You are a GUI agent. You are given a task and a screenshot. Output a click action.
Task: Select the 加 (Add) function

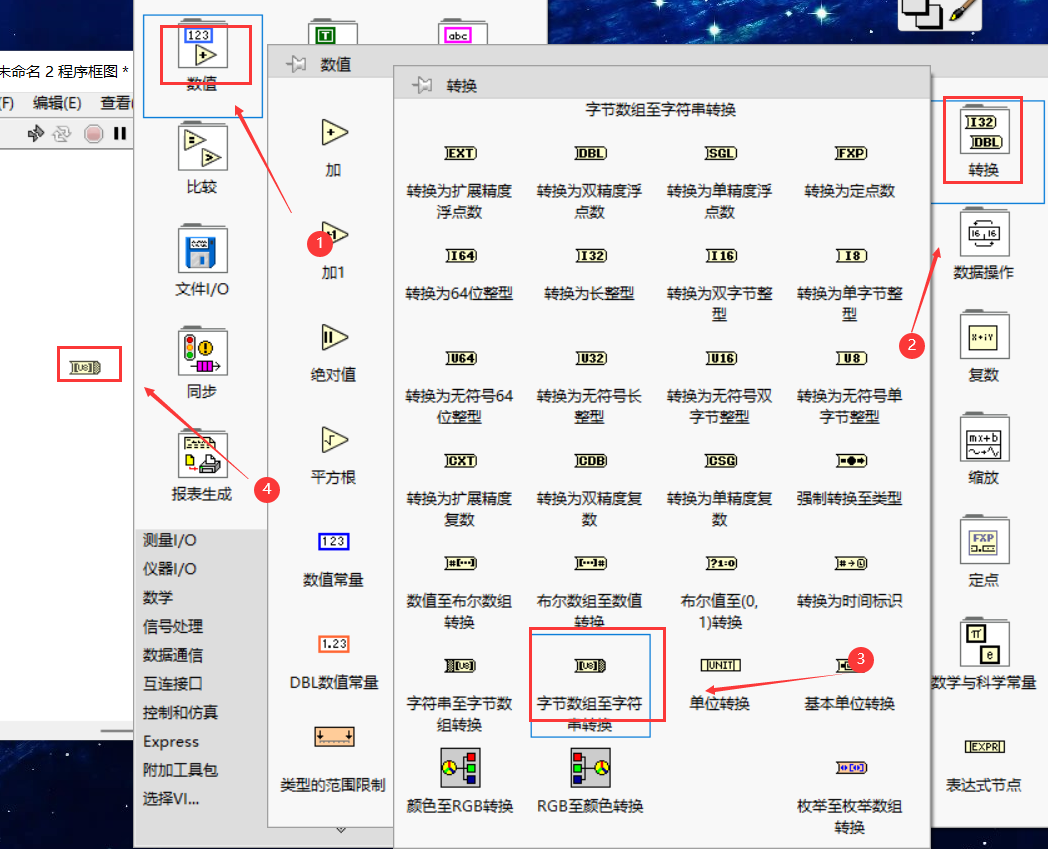pyautogui.click(x=334, y=132)
